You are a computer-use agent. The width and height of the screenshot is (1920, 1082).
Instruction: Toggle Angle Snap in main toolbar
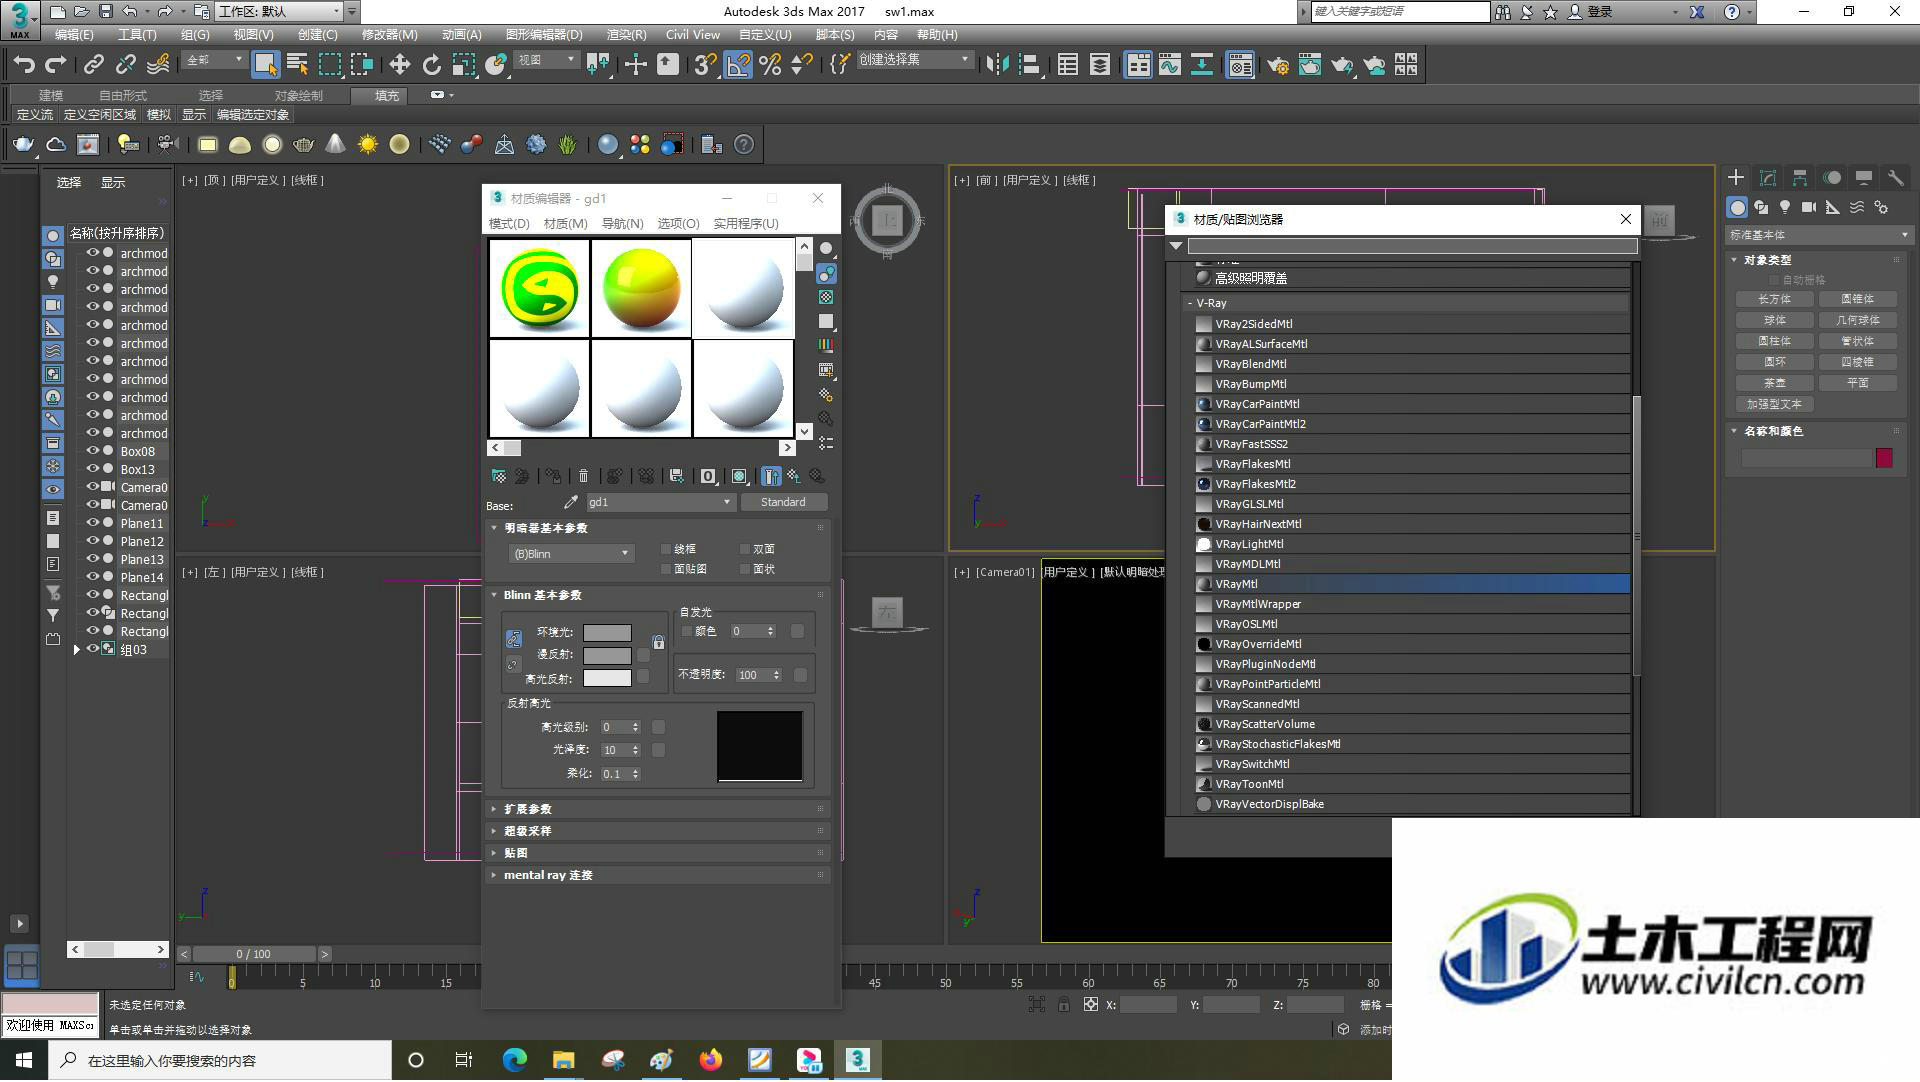(738, 65)
